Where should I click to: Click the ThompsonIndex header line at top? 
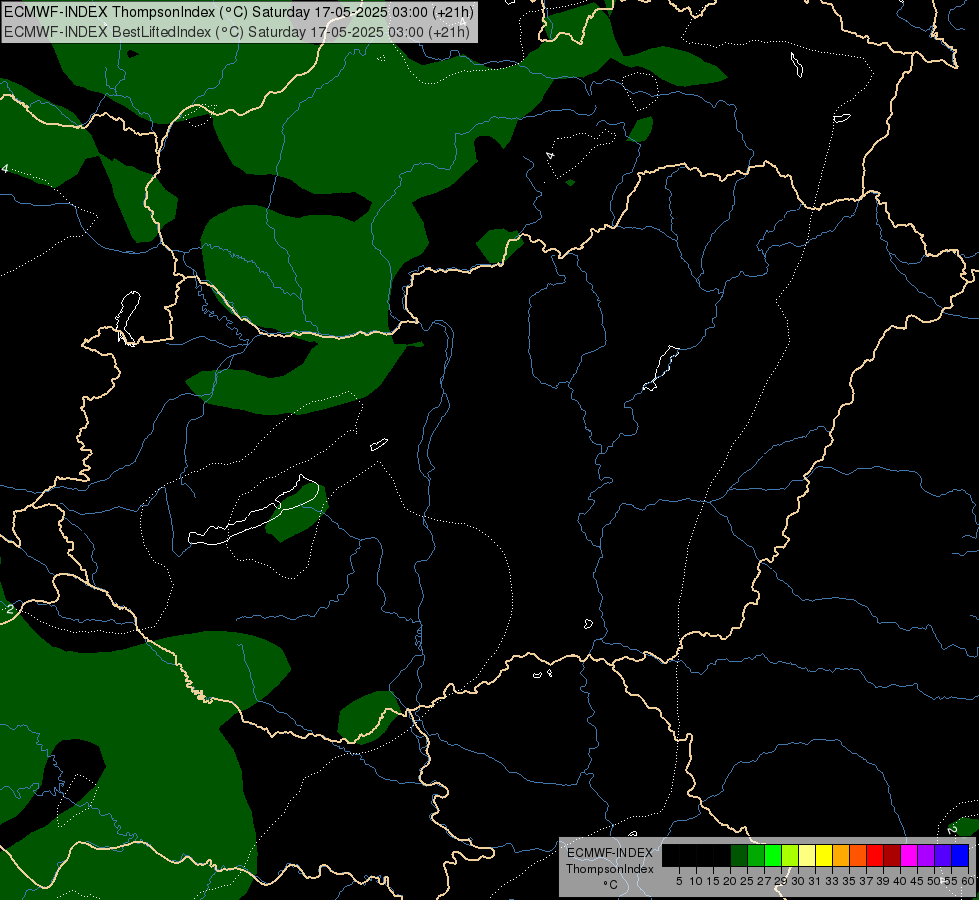point(239,12)
